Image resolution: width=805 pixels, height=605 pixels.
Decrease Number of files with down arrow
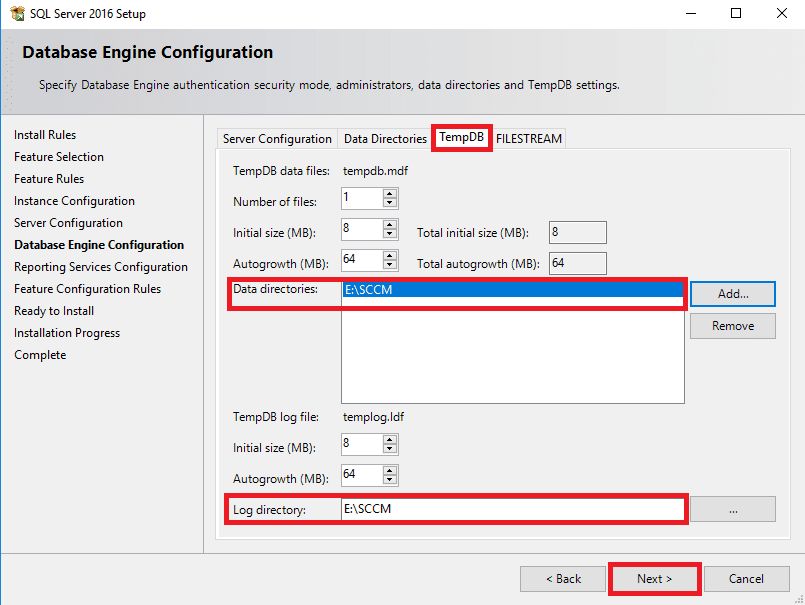coord(390,203)
